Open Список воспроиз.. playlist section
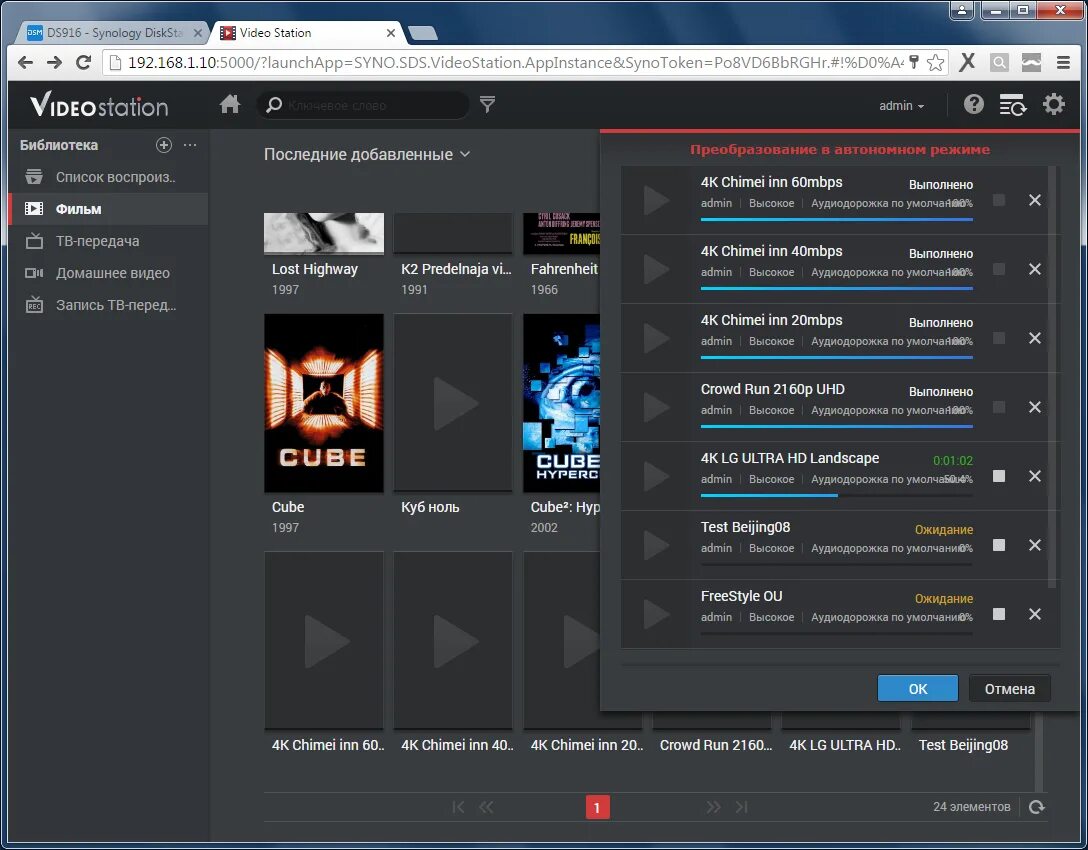 pos(108,177)
